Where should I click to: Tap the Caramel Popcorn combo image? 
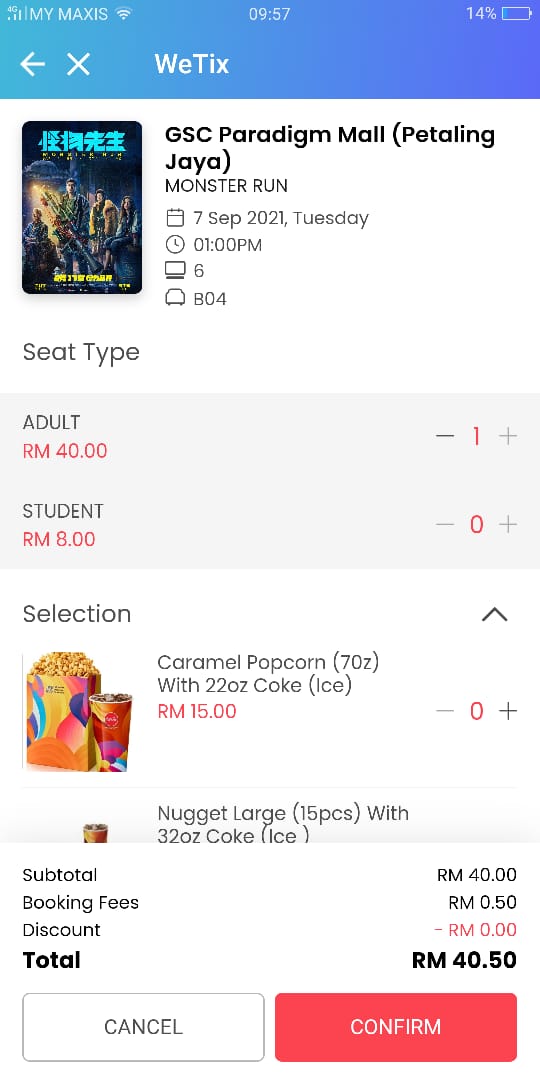pyautogui.click(x=79, y=712)
